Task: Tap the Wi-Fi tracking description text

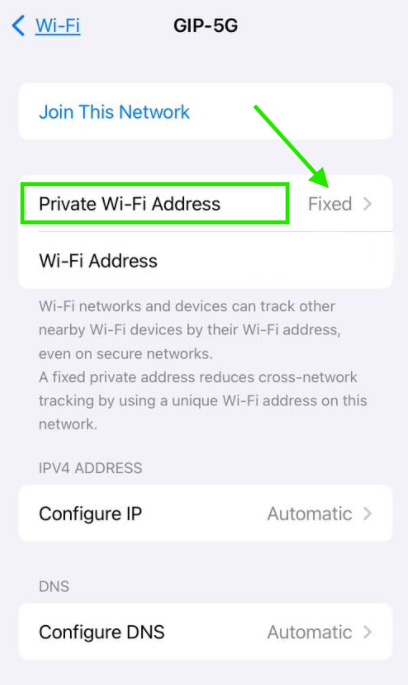Action: click(189, 330)
